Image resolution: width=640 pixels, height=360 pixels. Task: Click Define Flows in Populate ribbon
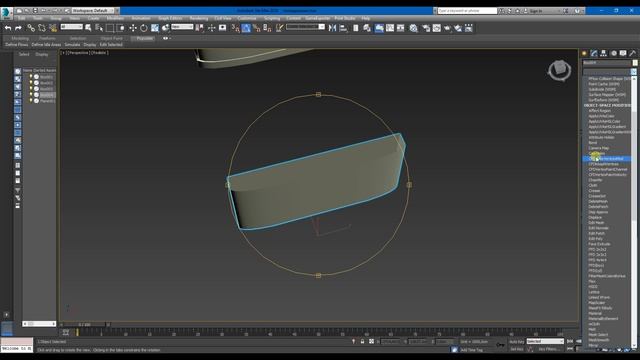[17, 44]
